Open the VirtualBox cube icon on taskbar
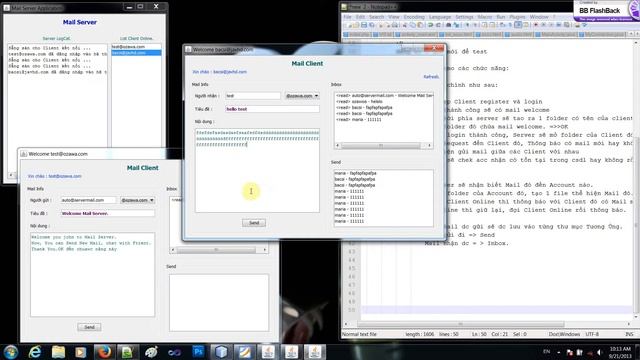 221,352
